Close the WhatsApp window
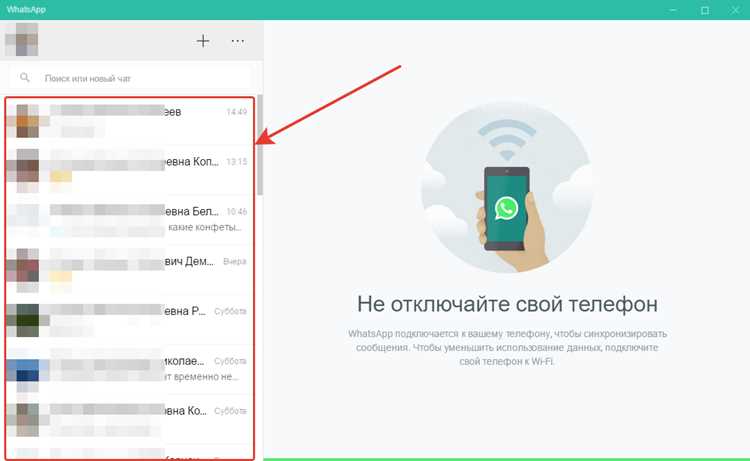The width and height of the screenshot is (750, 461). click(735, 10)
